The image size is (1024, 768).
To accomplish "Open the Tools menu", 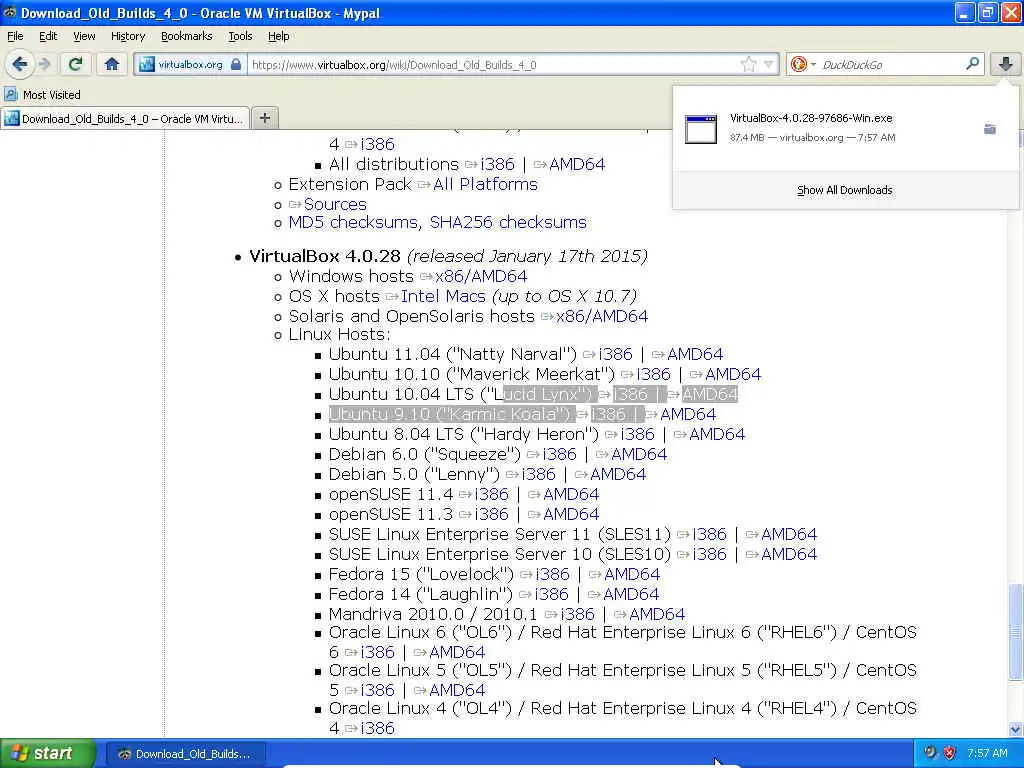I will coord(240,36).
